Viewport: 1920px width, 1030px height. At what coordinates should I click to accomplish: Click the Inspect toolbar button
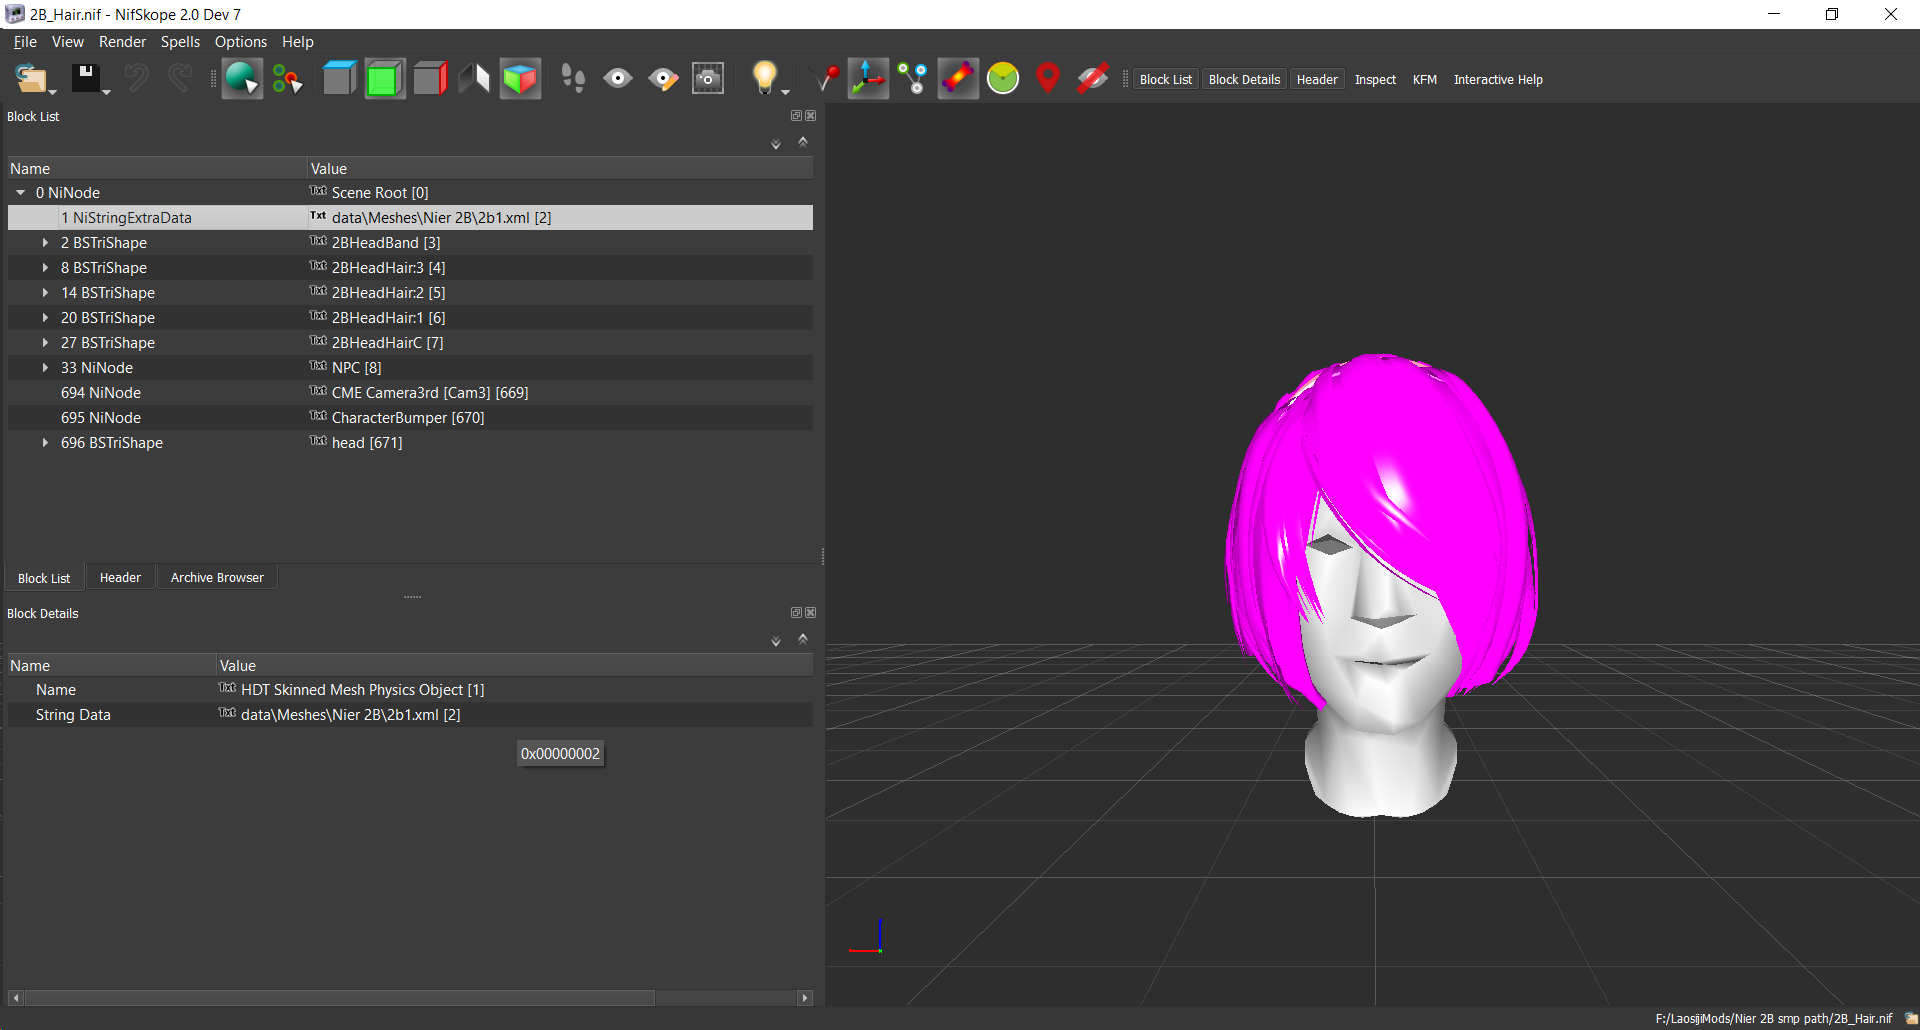tap(1375, 79)
